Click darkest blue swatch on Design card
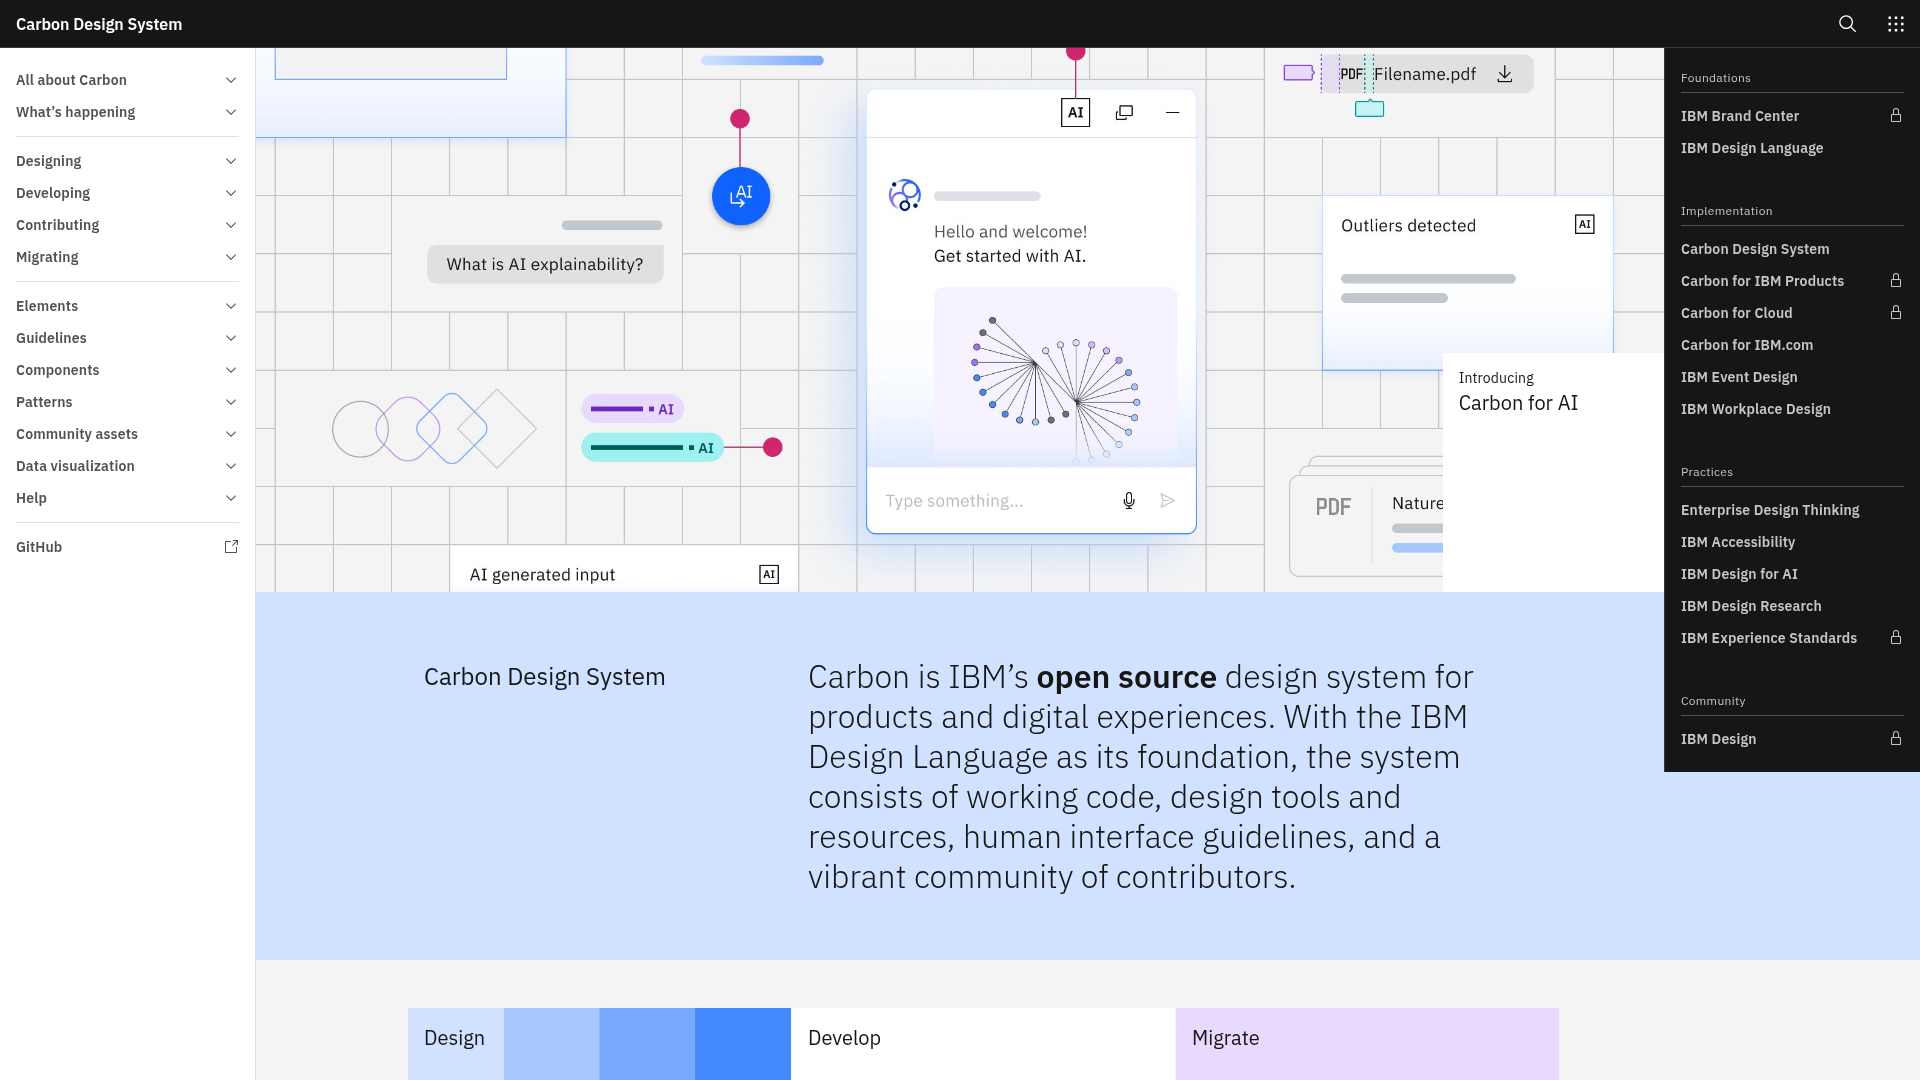 click(743, 1044)
